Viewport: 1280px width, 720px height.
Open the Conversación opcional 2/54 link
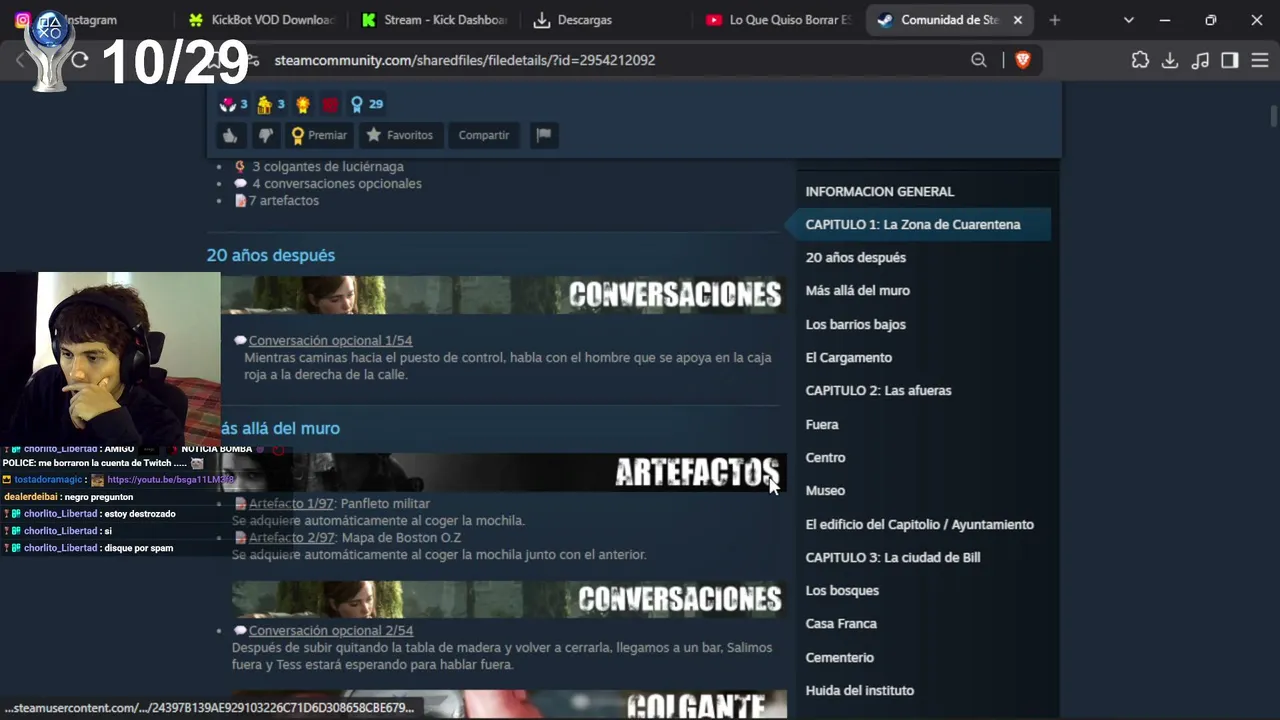[x=330, y=631]
